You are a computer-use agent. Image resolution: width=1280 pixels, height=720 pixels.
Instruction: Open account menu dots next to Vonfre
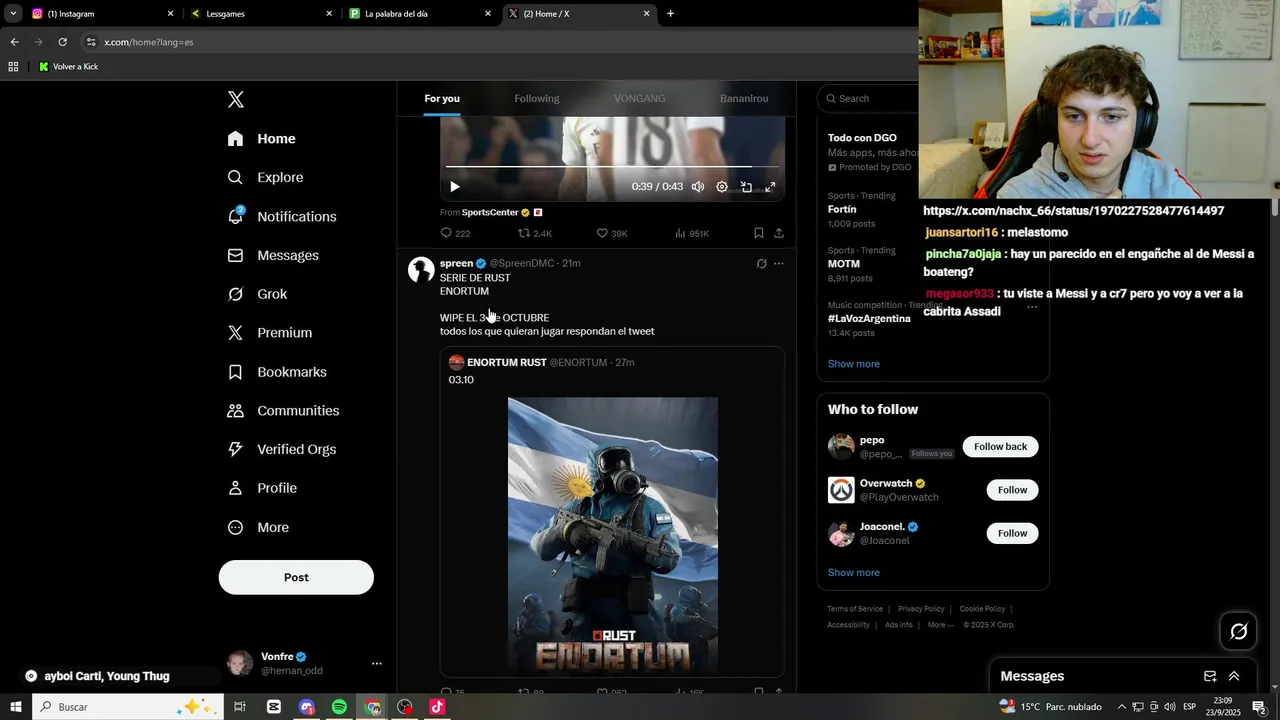[376, 663]
